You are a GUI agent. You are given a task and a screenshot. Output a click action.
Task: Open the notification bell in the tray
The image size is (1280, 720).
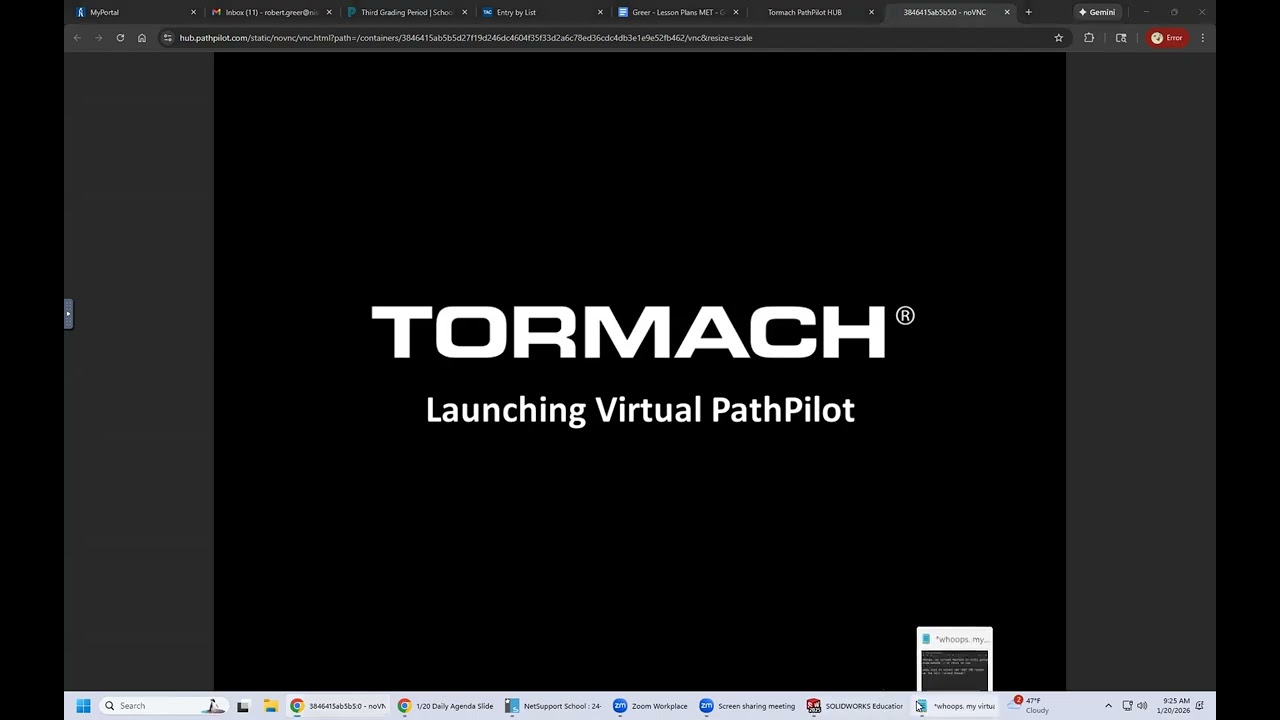(x=1200, y=706)
